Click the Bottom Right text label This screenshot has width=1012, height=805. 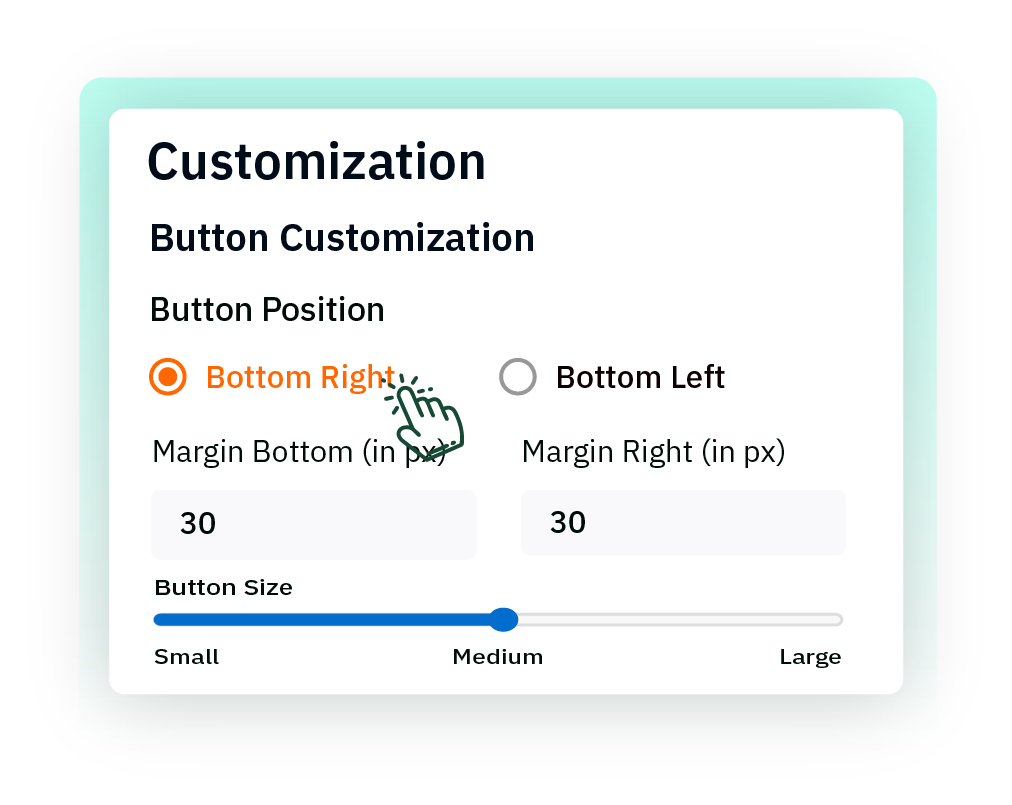click(x=298, y=377)
